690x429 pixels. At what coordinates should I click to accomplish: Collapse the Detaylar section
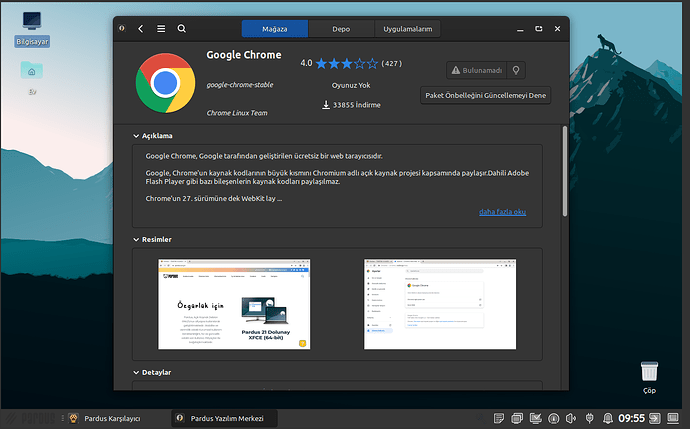136,372
